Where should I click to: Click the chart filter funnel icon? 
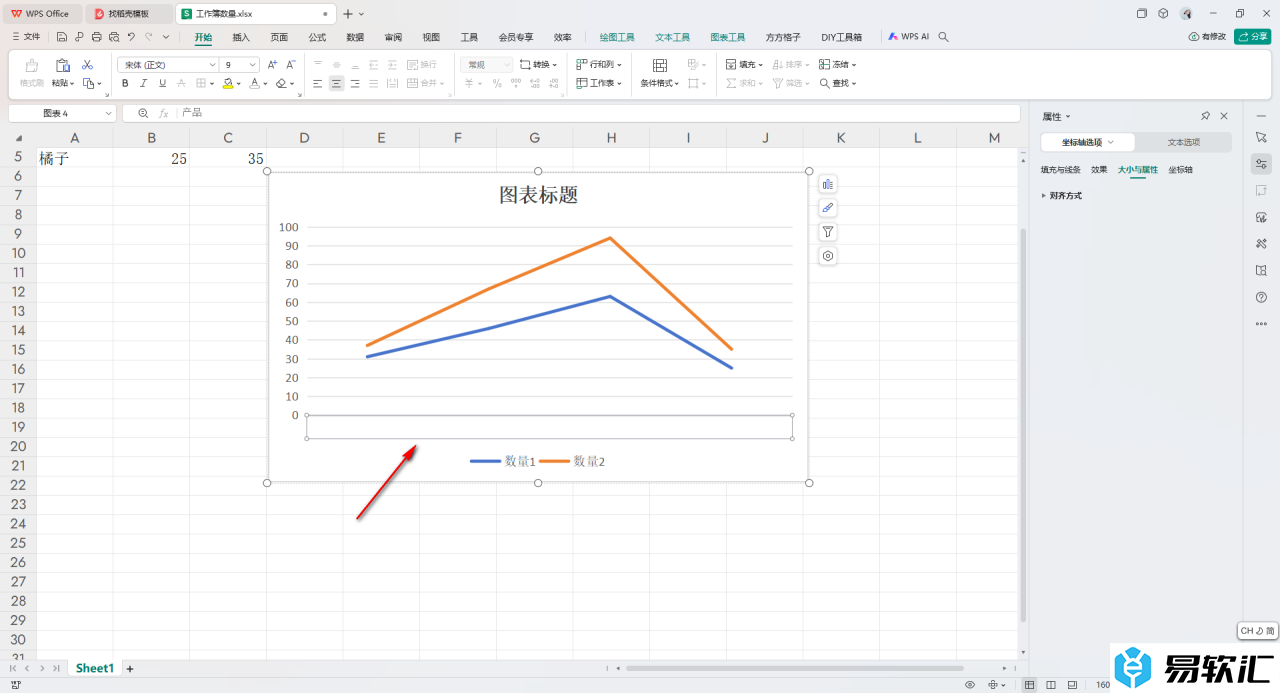828,232
